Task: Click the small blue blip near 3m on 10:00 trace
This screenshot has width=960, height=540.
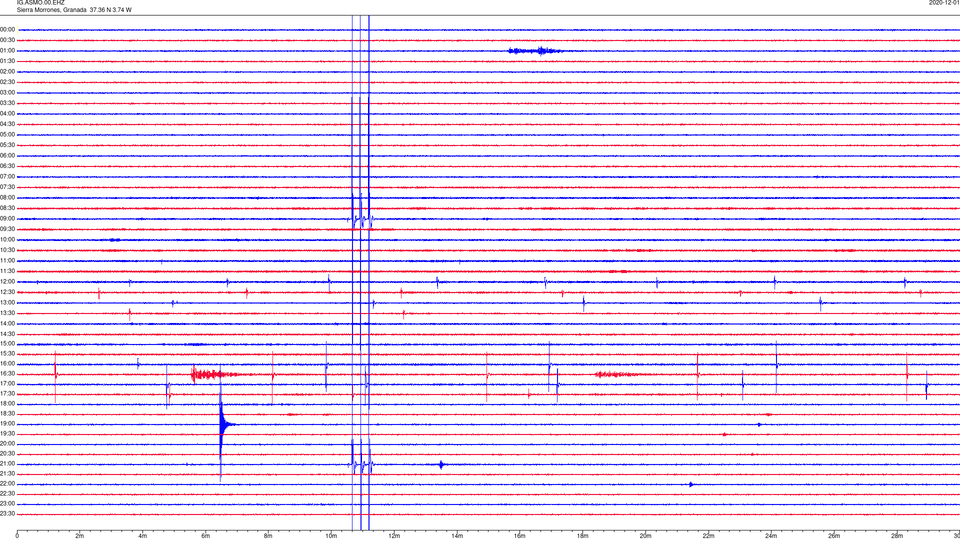Action: point(114,240)
